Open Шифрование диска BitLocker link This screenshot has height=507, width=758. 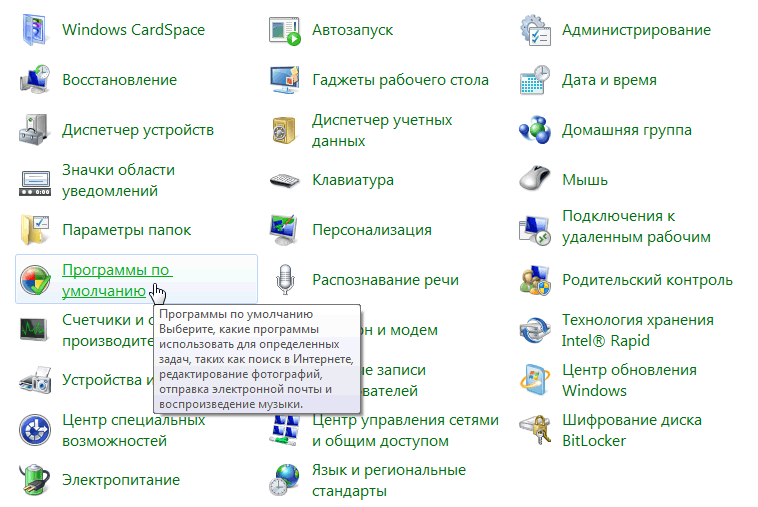pyautogui.click(x=631, y=430)
